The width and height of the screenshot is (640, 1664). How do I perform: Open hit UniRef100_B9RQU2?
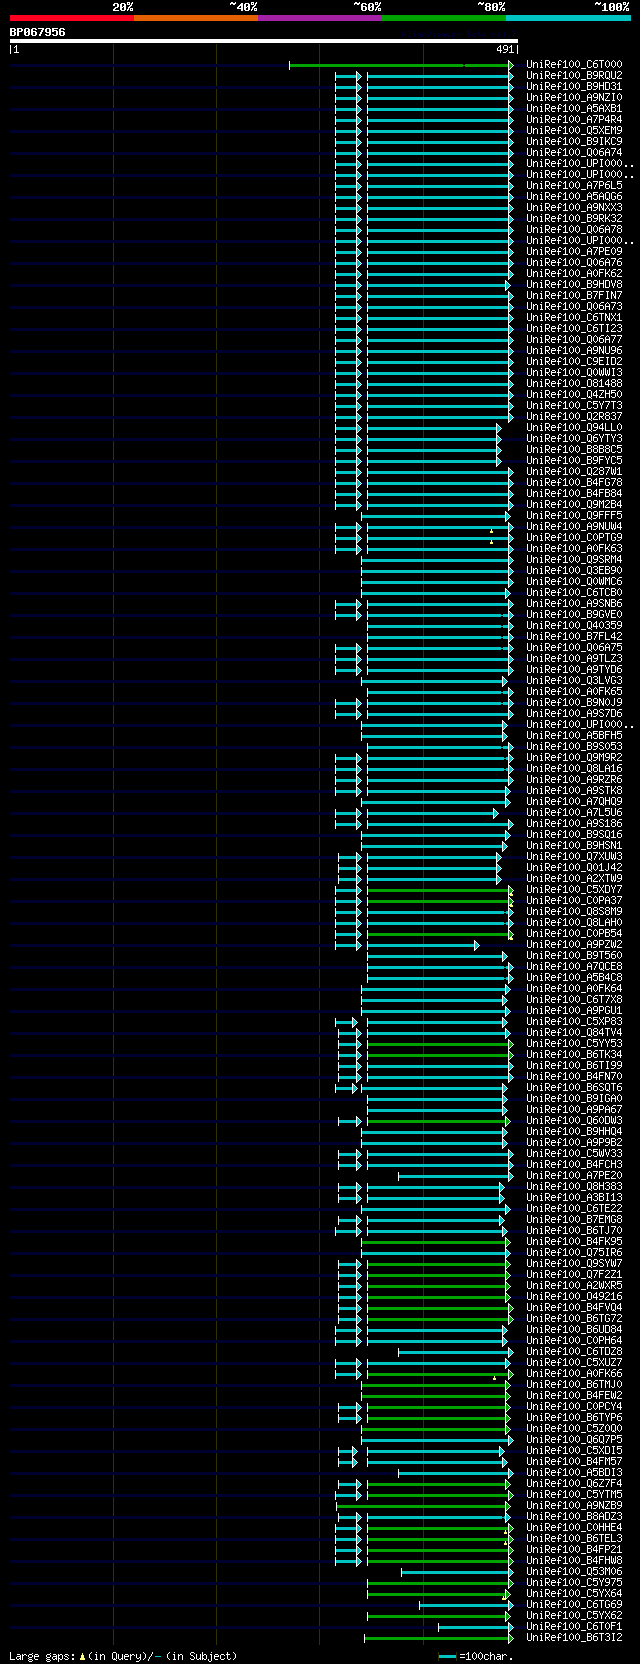point(574,76)
